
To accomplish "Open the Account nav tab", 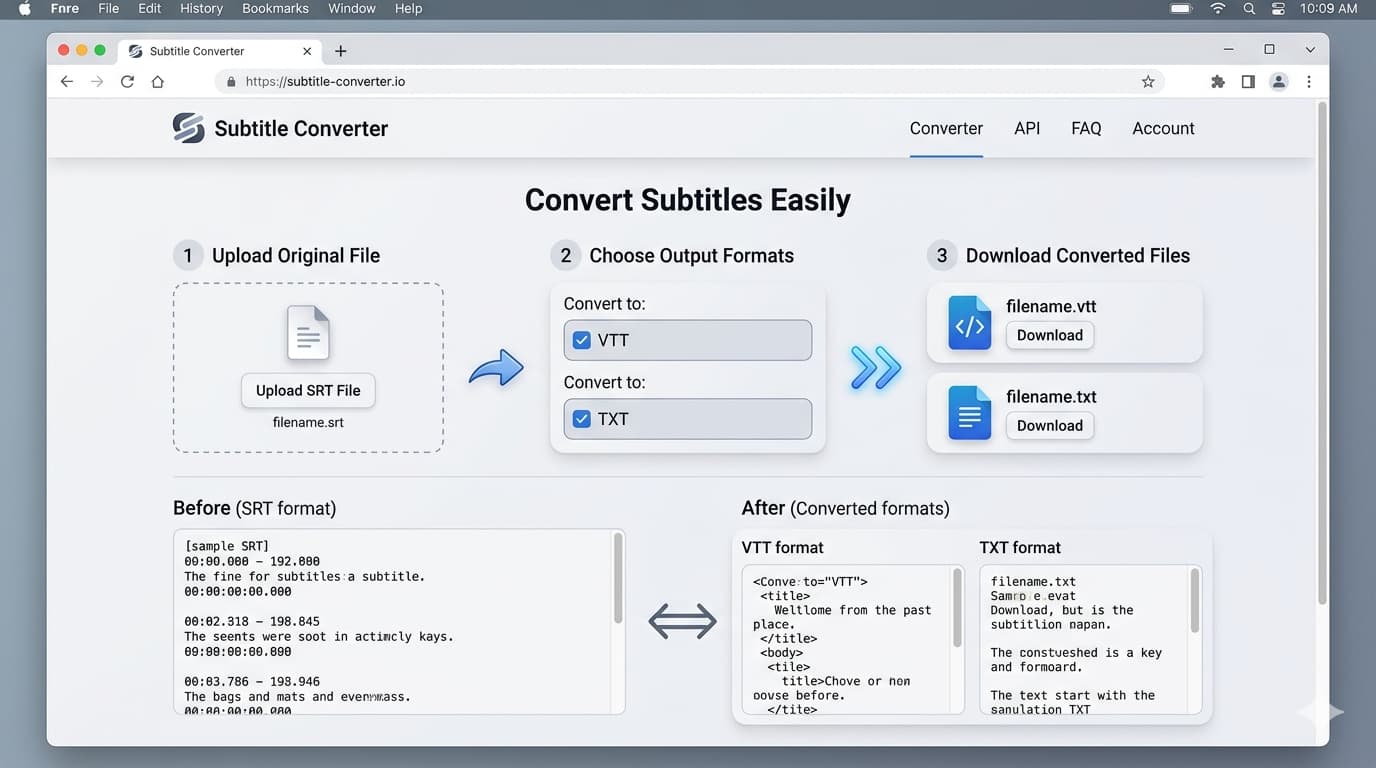I will [x=1163, y=128].
